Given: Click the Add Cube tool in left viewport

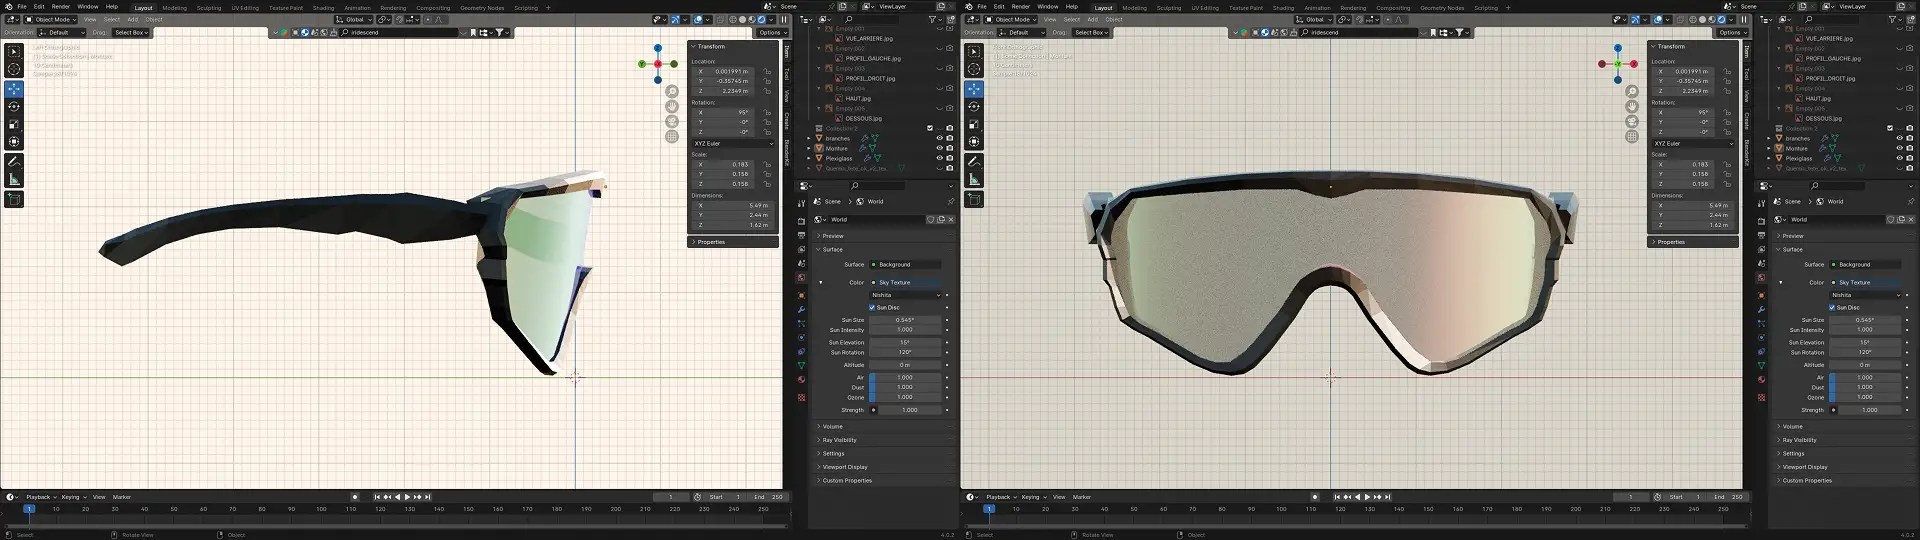Looking at the screenshot, I should [14, 199].
